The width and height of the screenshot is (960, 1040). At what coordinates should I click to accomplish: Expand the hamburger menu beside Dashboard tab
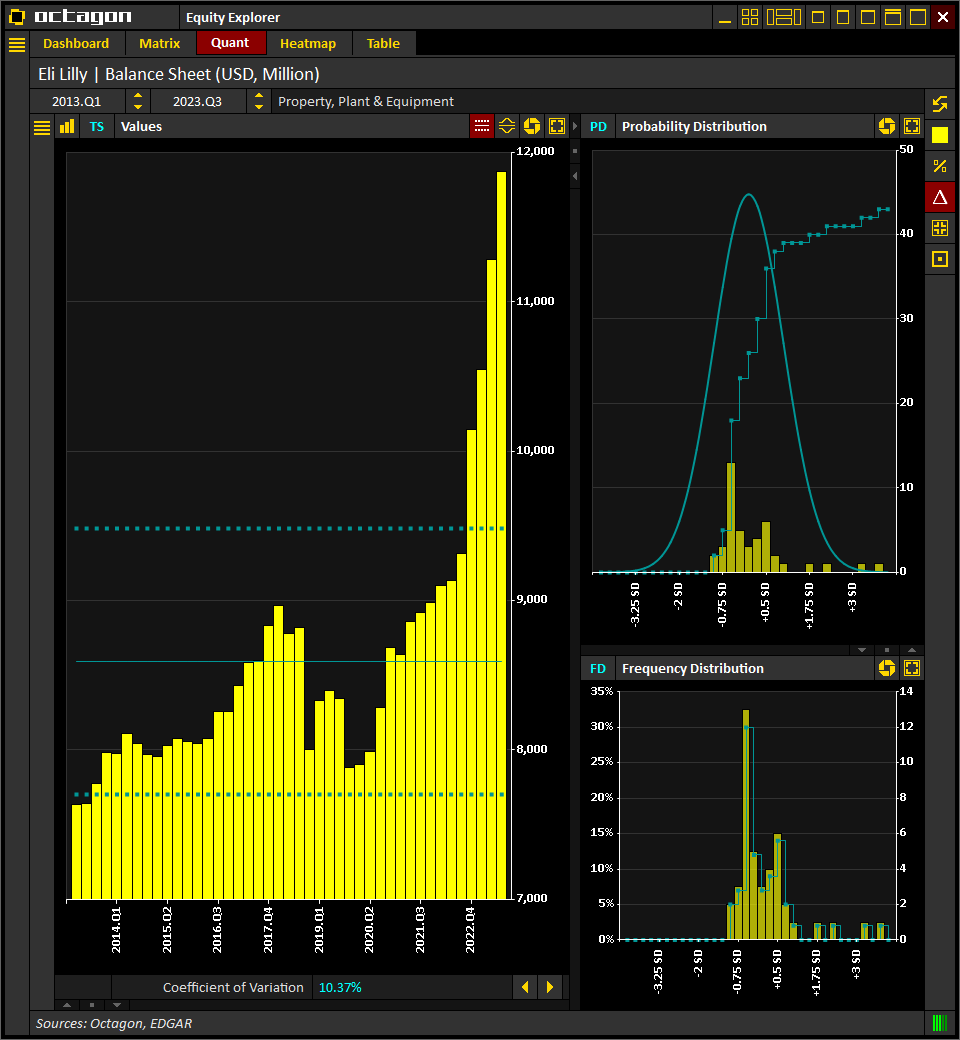tap(17, 44)
